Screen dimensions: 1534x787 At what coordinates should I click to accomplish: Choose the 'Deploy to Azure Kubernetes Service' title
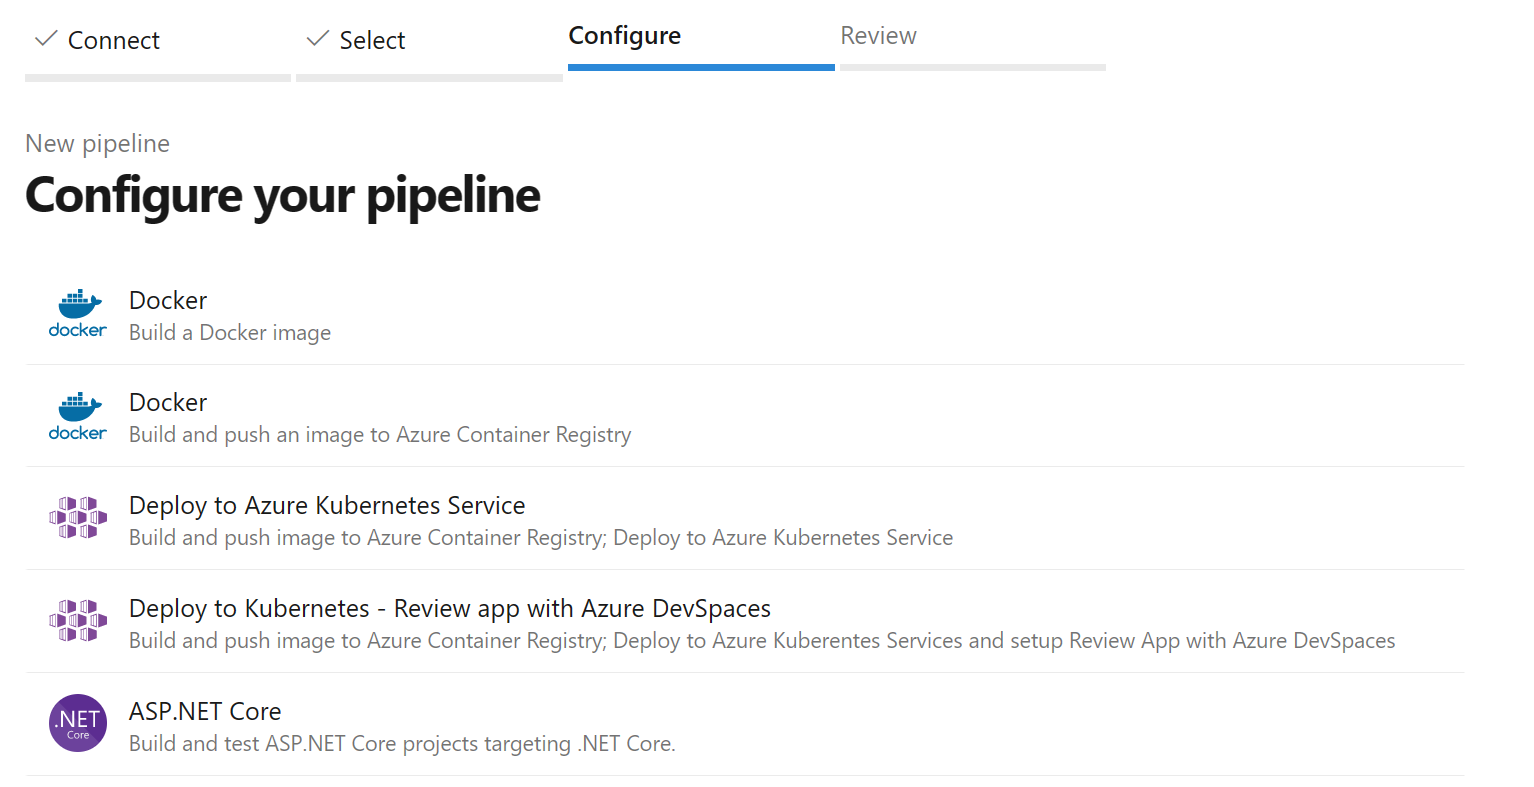coord(327,506)
